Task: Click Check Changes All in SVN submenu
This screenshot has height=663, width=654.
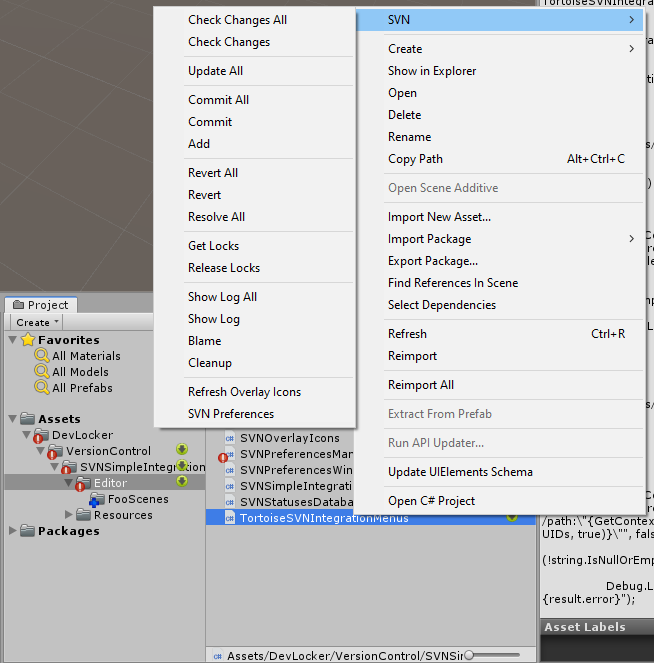Action: (237, 20)
